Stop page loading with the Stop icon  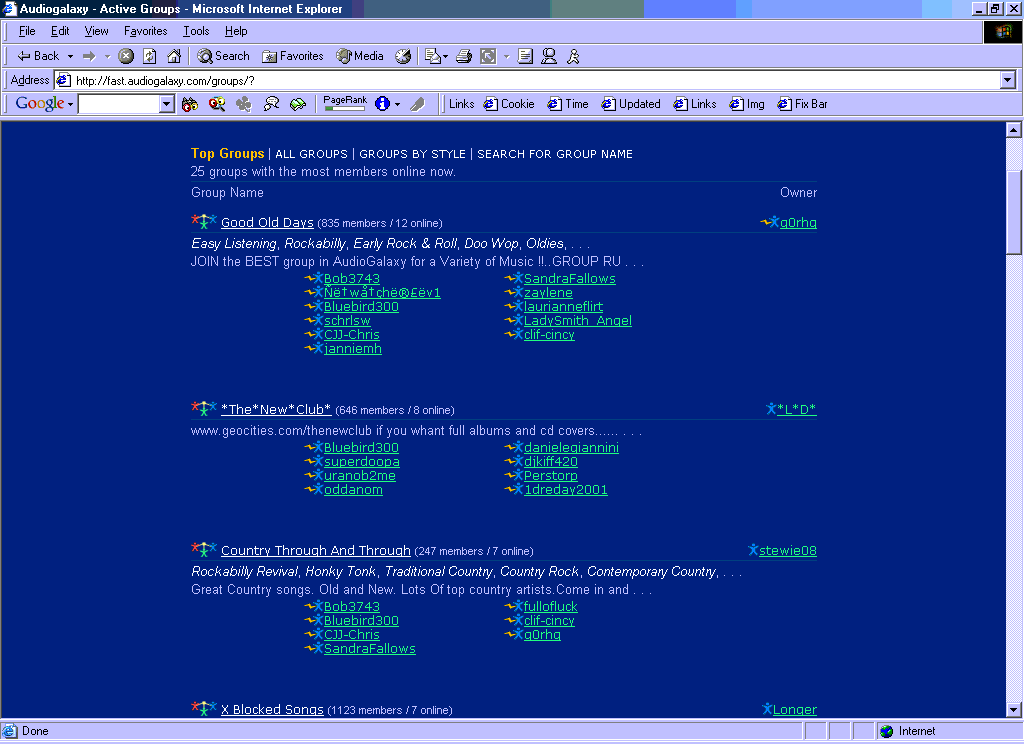tap(126, 56)
